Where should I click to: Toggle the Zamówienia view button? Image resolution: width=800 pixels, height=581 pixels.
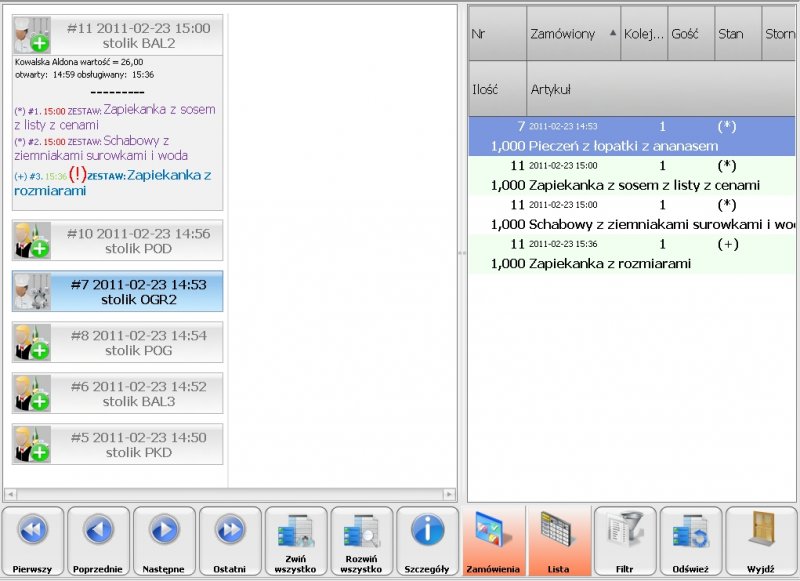click(493, 541)
